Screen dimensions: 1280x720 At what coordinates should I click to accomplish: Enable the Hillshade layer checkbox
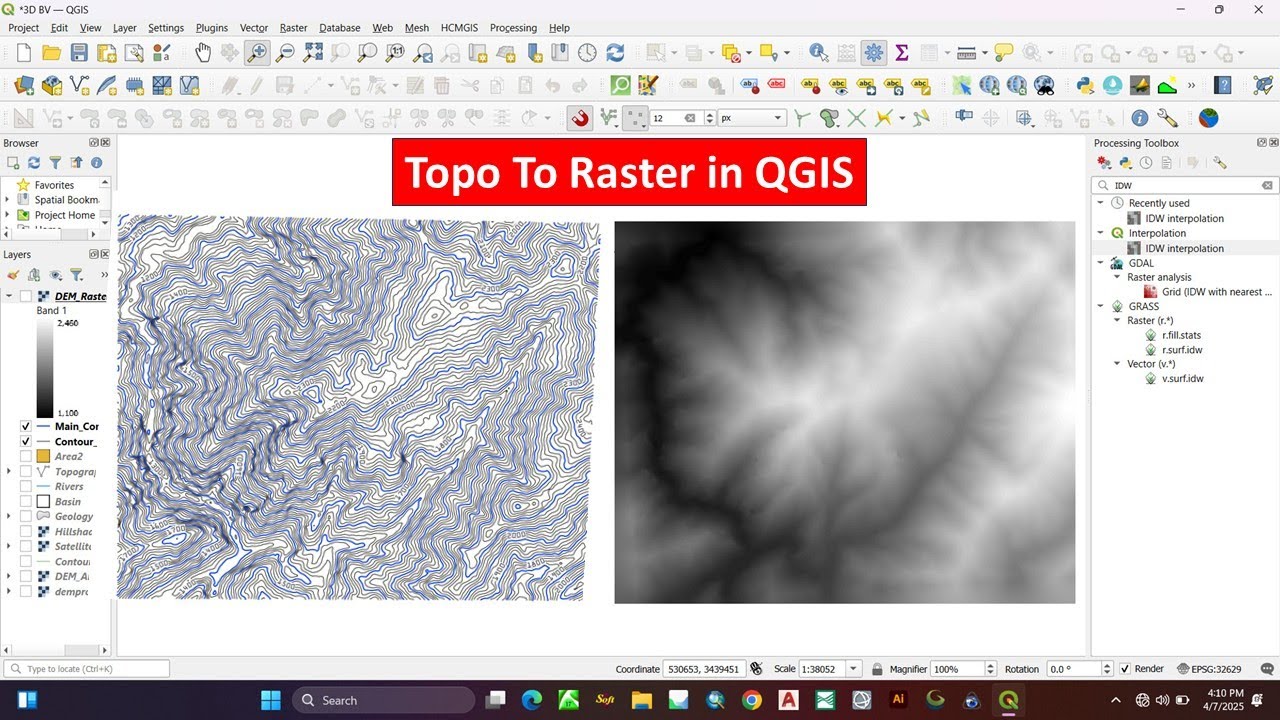pyautogui.click(x=25, y=531)
